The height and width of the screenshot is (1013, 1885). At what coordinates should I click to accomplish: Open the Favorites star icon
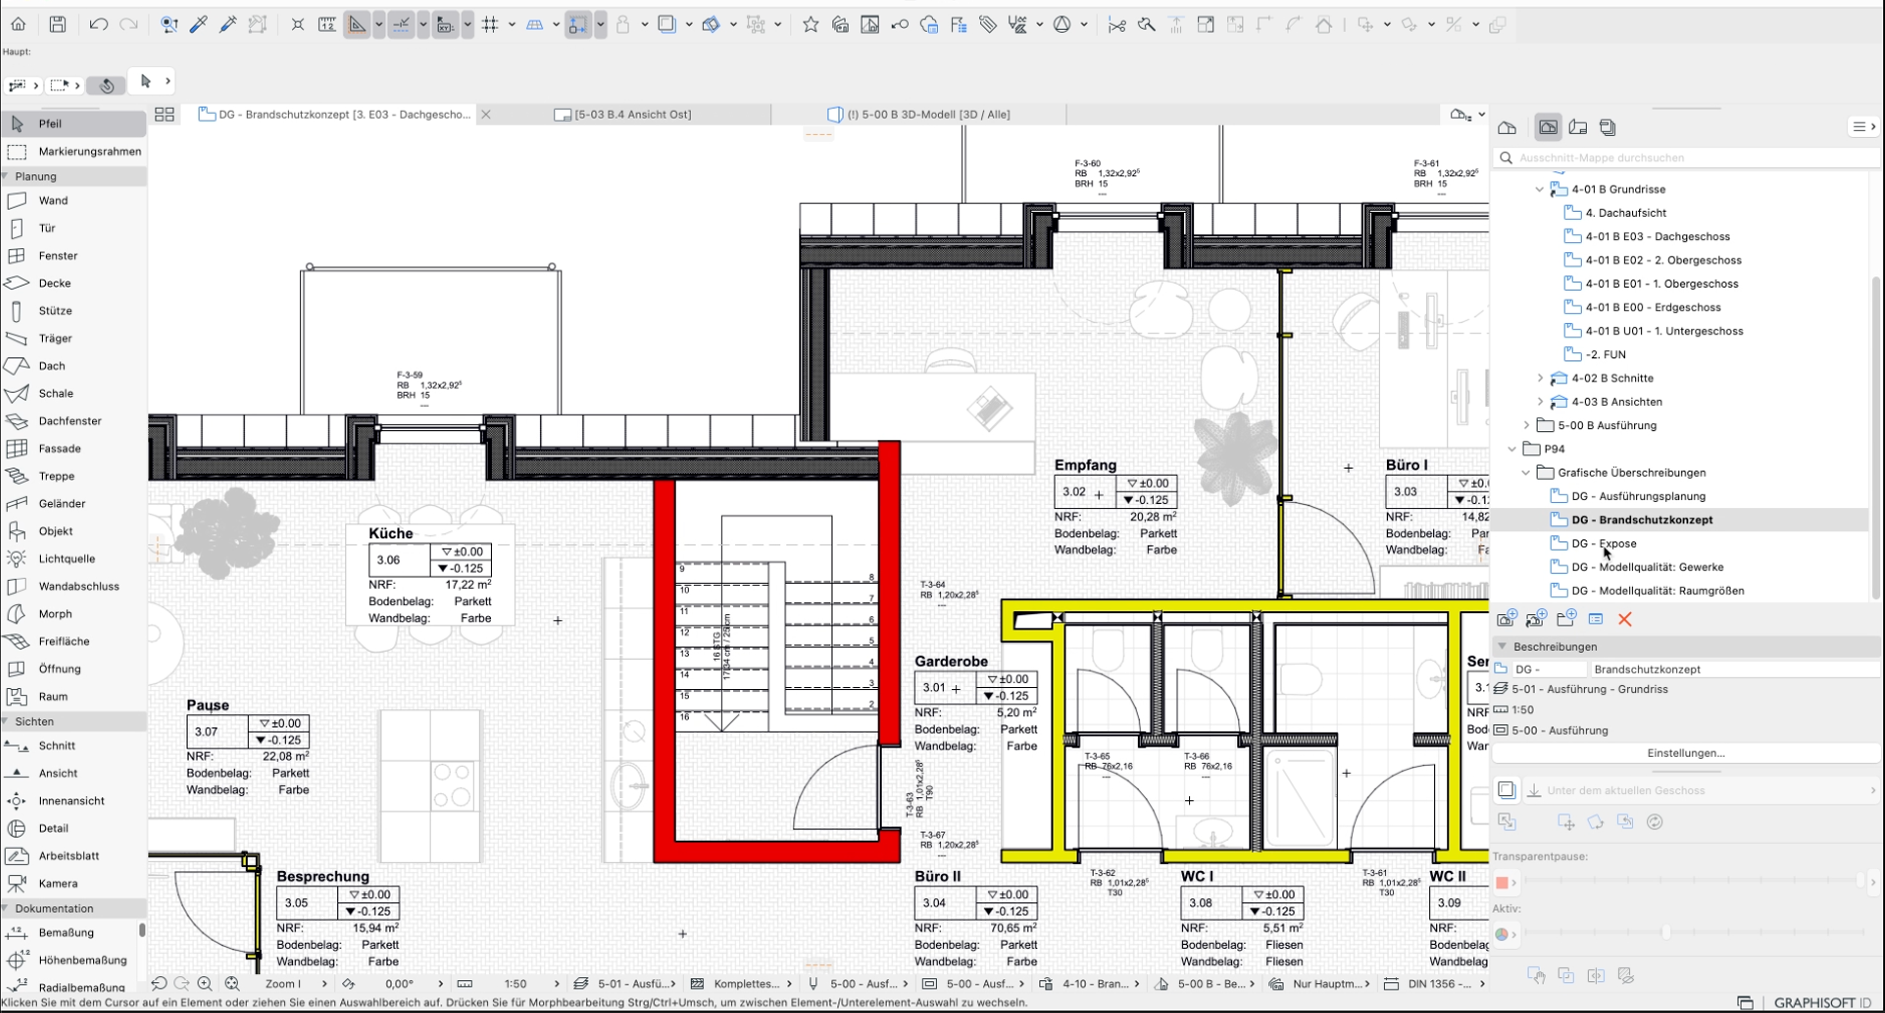[810, 24]
